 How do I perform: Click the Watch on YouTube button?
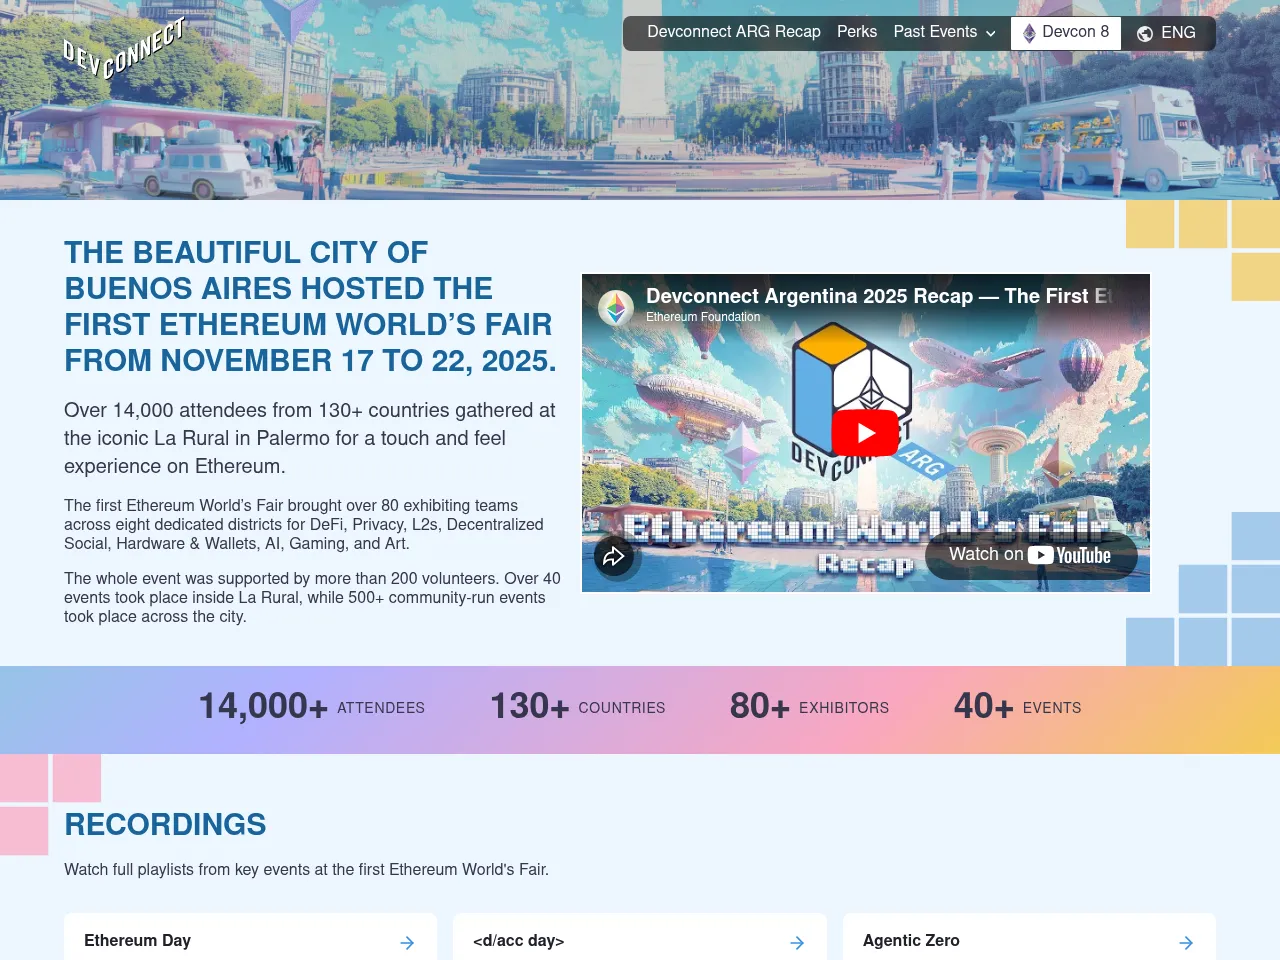1031,555
